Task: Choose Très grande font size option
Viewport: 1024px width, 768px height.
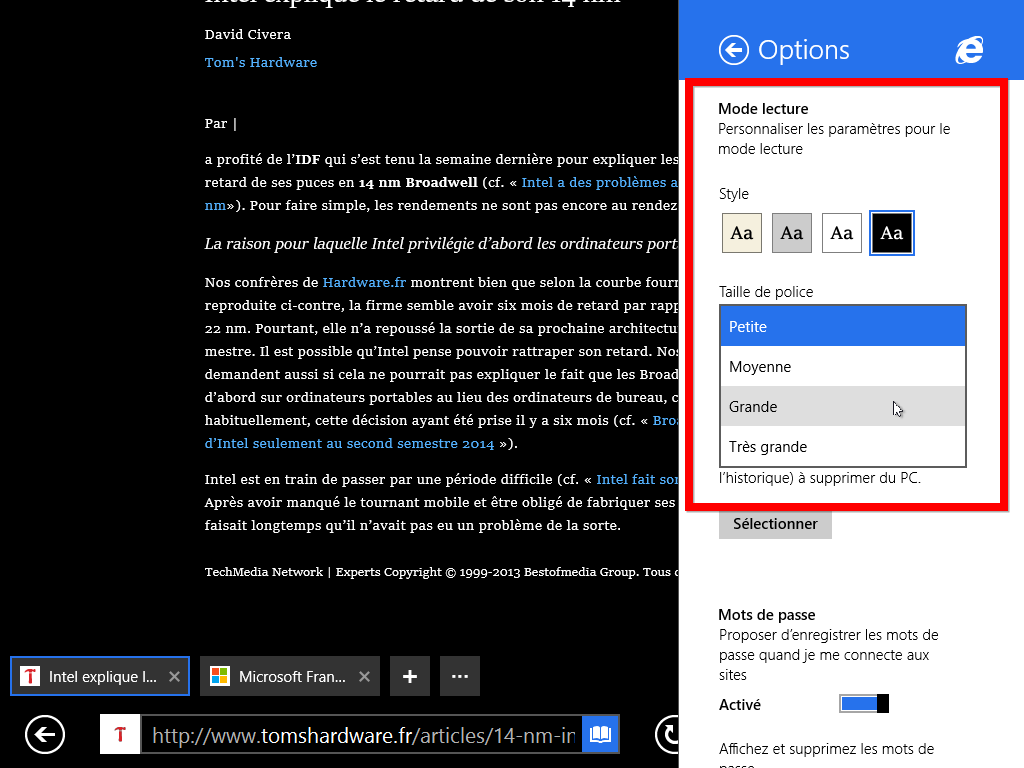Action: coord(842,447)
